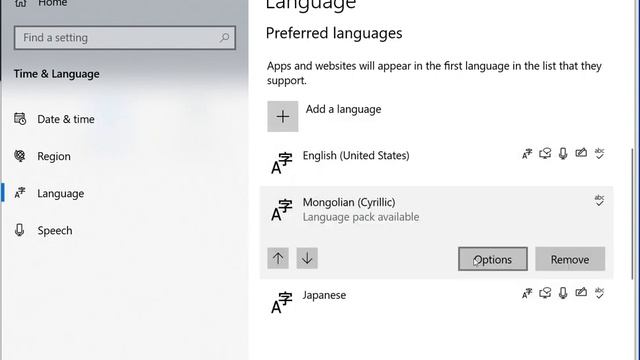This screenshot has width=640, height=360.
Task: Click English speech recognition microphone icon
Action: 563,154
